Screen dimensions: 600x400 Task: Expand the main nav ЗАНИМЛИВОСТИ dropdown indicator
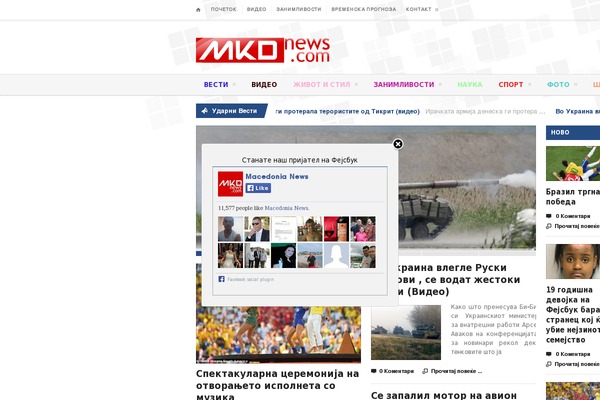440,85
